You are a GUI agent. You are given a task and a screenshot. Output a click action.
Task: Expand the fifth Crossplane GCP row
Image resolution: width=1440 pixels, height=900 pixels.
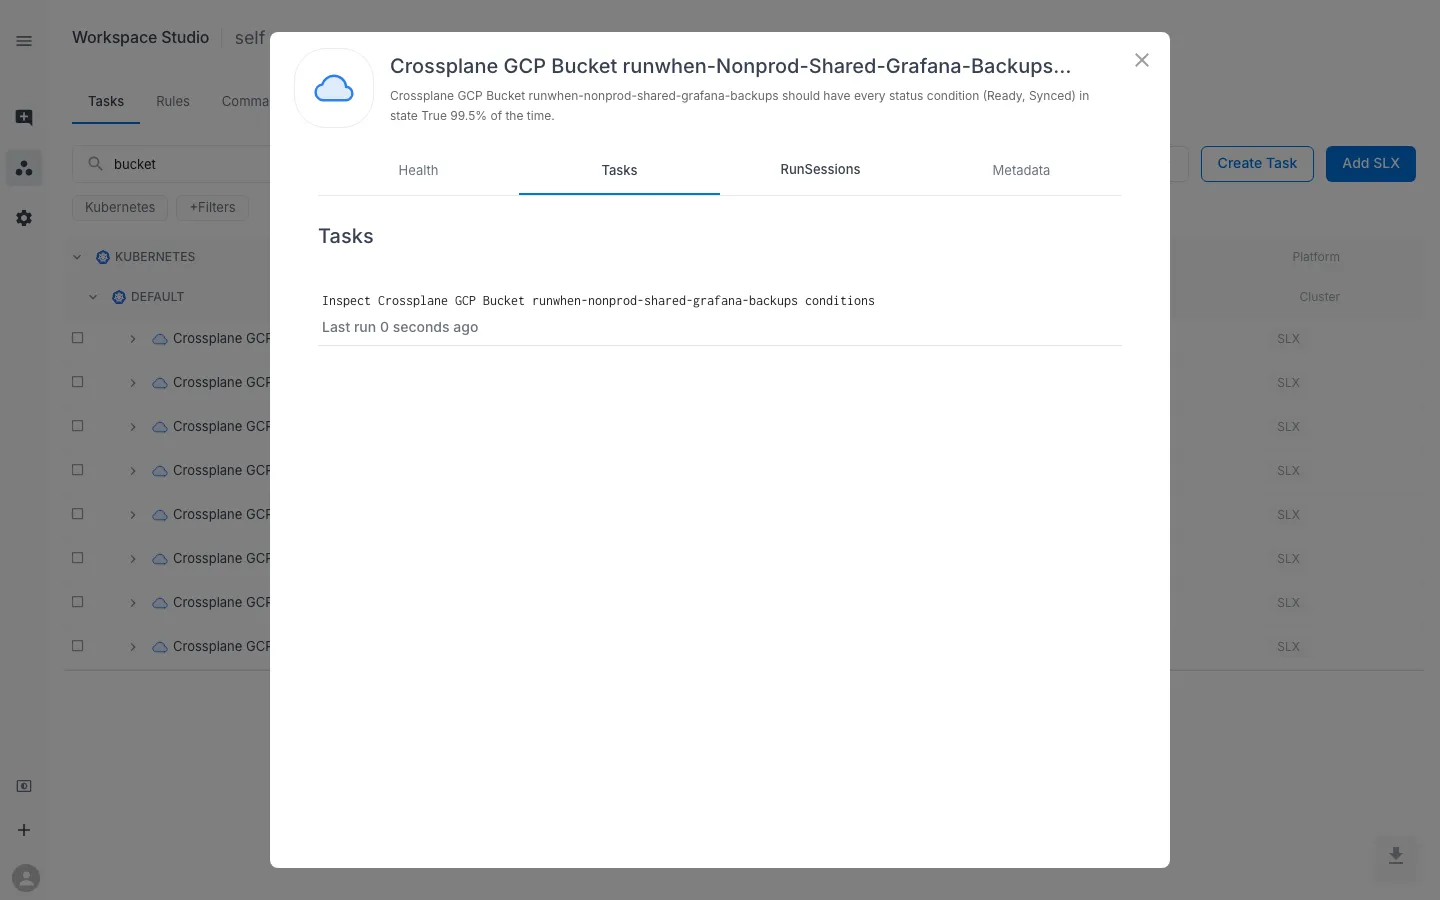[x=133, y=515]
